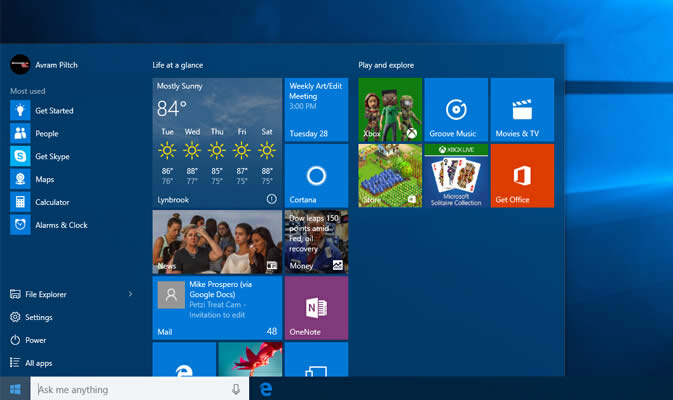Click the microphone icon in search box
The height and width of the screenshot is (400, 673).
point(236,389)
